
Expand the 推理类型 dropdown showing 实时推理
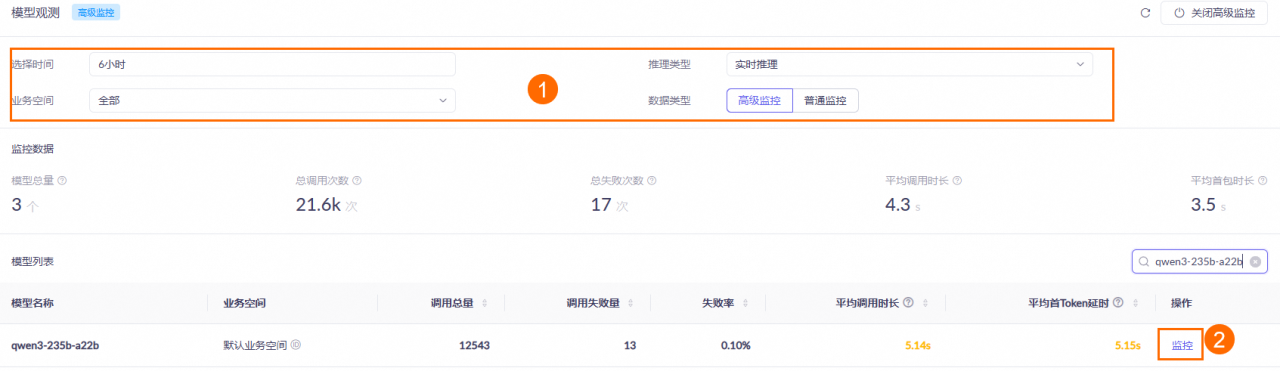click(909, 64)
